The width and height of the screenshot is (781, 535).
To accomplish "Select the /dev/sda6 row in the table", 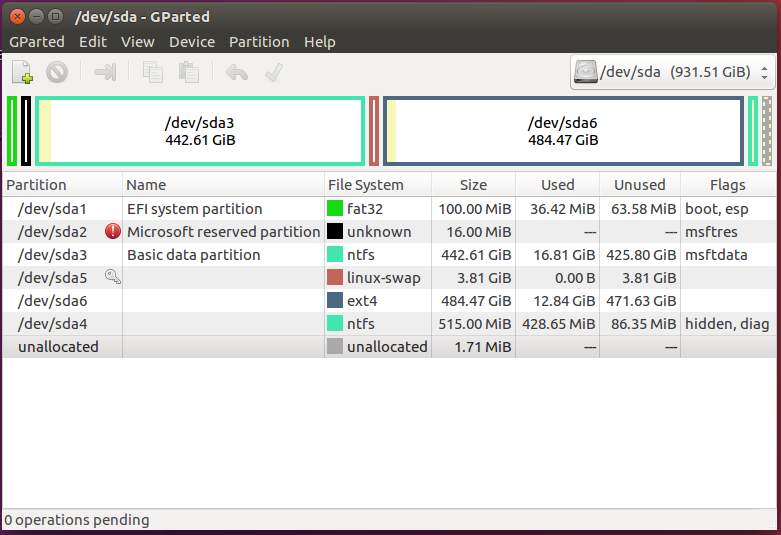I will [x=390, y=300].
